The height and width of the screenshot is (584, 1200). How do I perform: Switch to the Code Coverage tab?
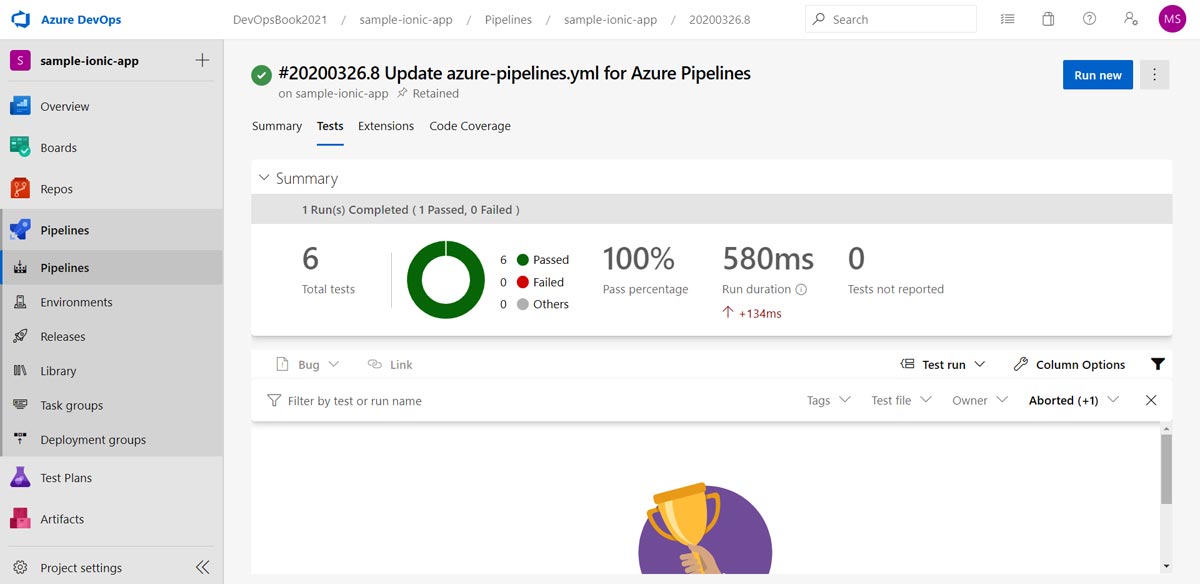(x=470, y=126)
